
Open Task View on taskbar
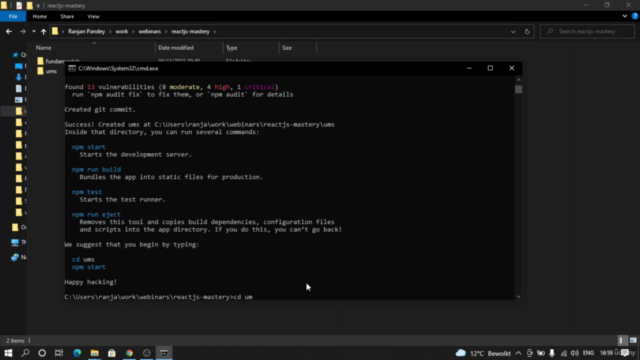click(x=59, y=353)
